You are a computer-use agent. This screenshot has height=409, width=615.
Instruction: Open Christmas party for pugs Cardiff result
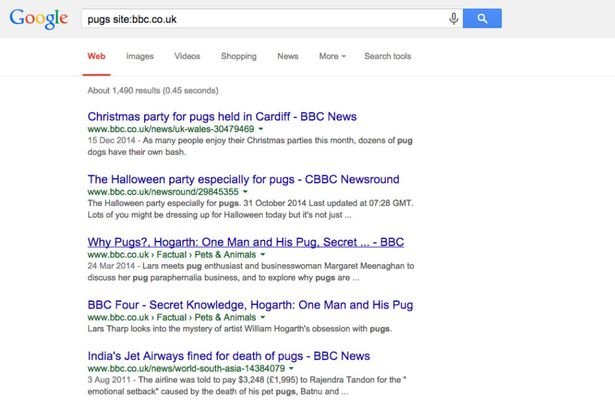pos(222,117)
